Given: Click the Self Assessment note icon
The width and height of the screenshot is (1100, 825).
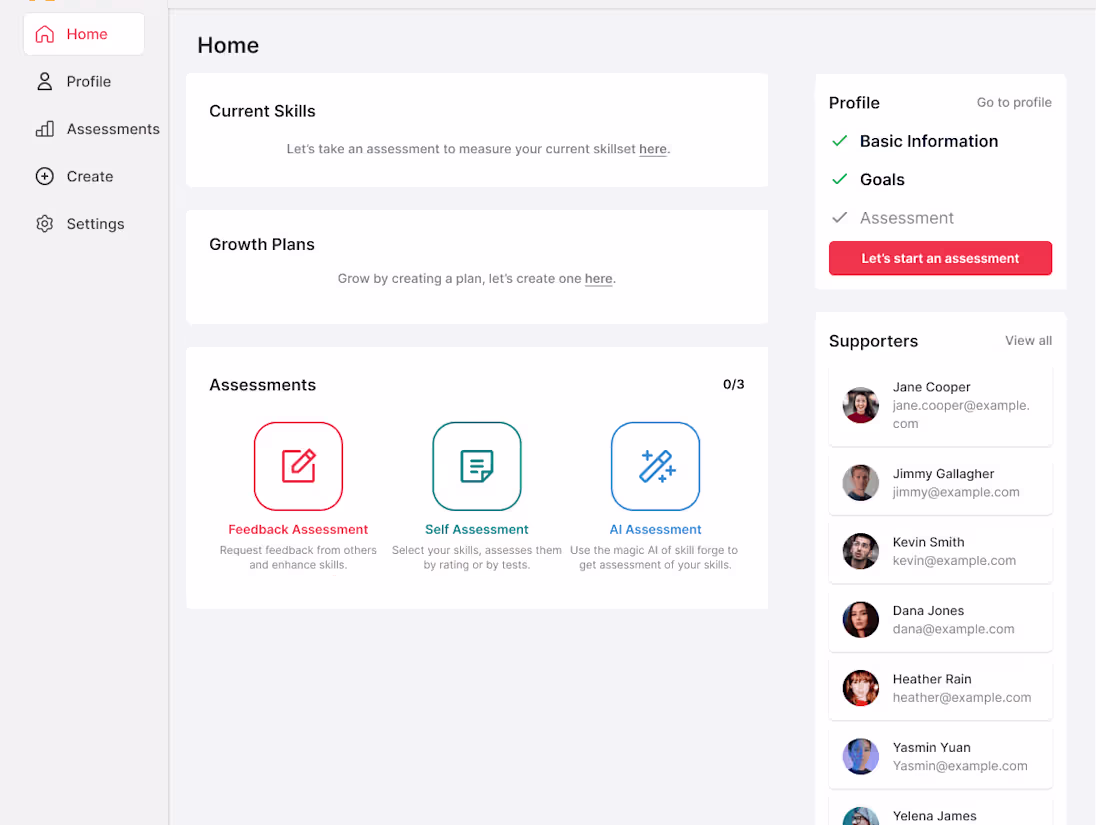Looking at the screenshot, I should pyautogui.click(x=477, y=466).
